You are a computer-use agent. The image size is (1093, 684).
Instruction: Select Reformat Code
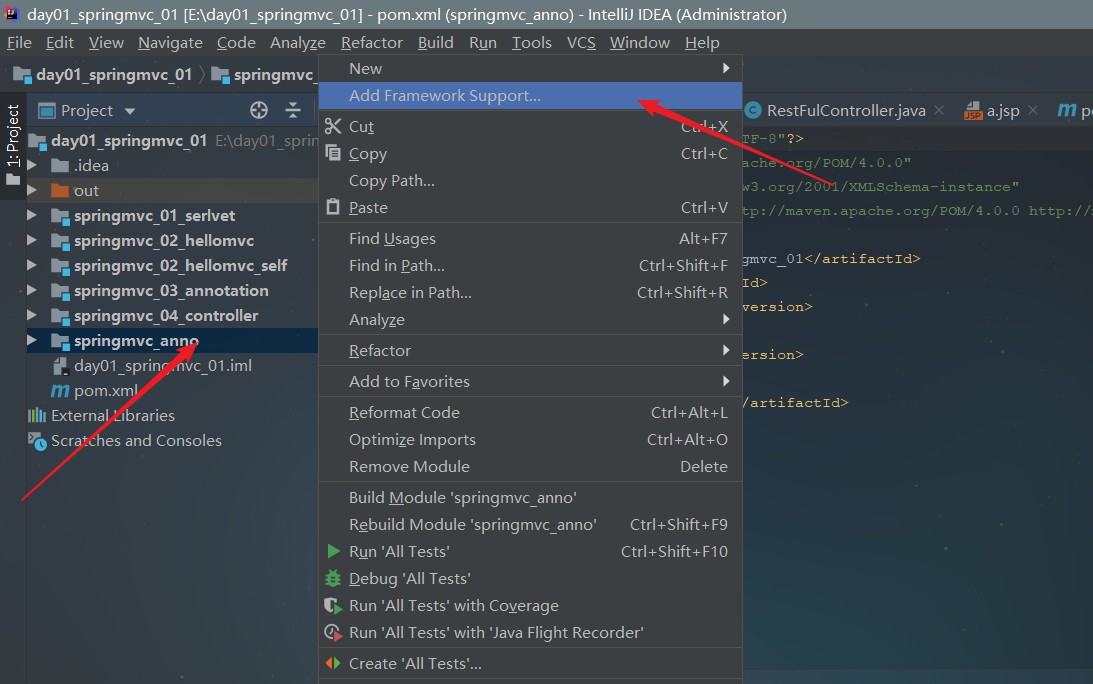(x=530, y=413)
